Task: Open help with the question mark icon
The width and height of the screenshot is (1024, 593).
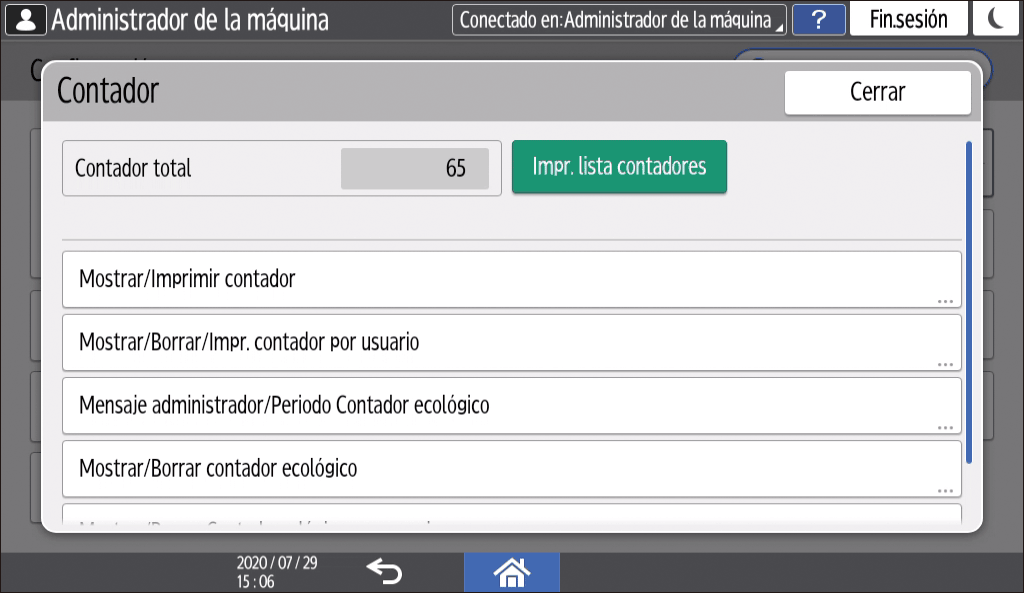Action: [818, 19]
